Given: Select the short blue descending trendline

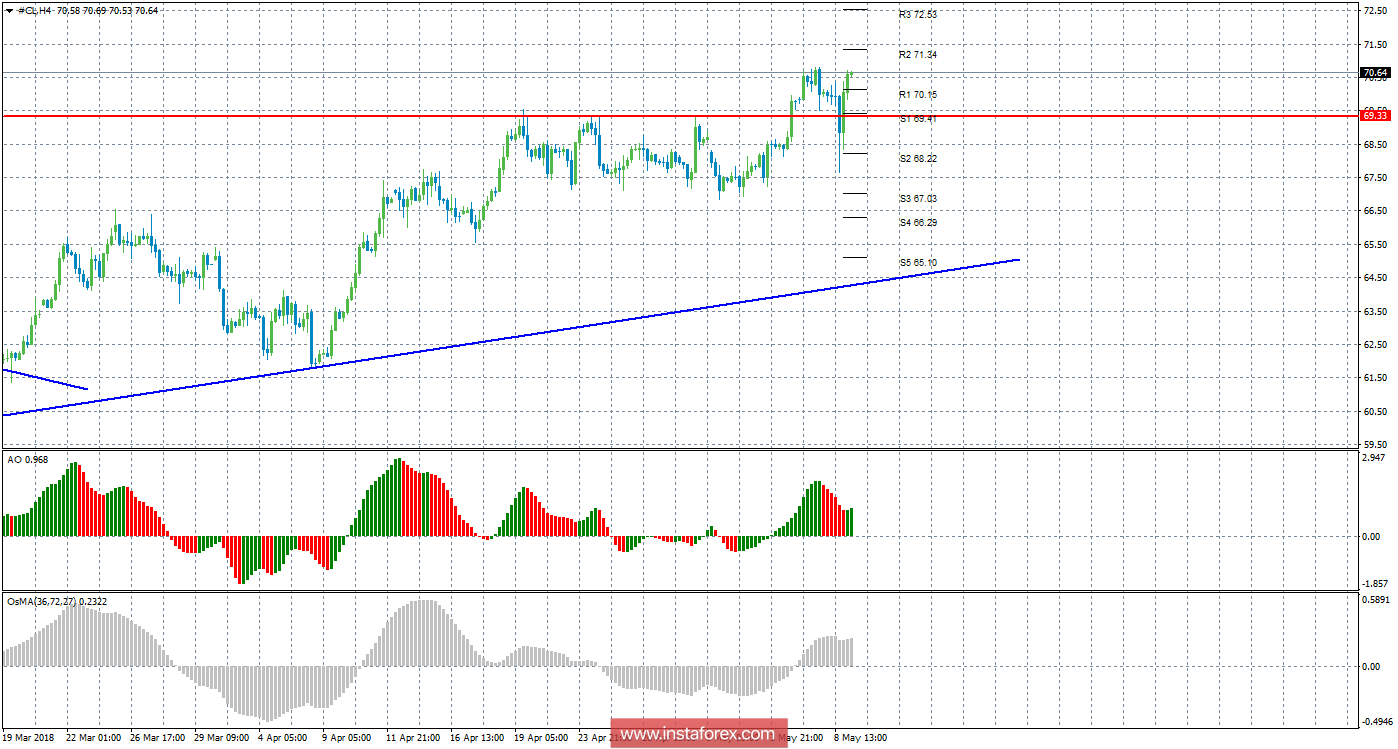Looking at the screenshot, I should (x=45, y=379).
